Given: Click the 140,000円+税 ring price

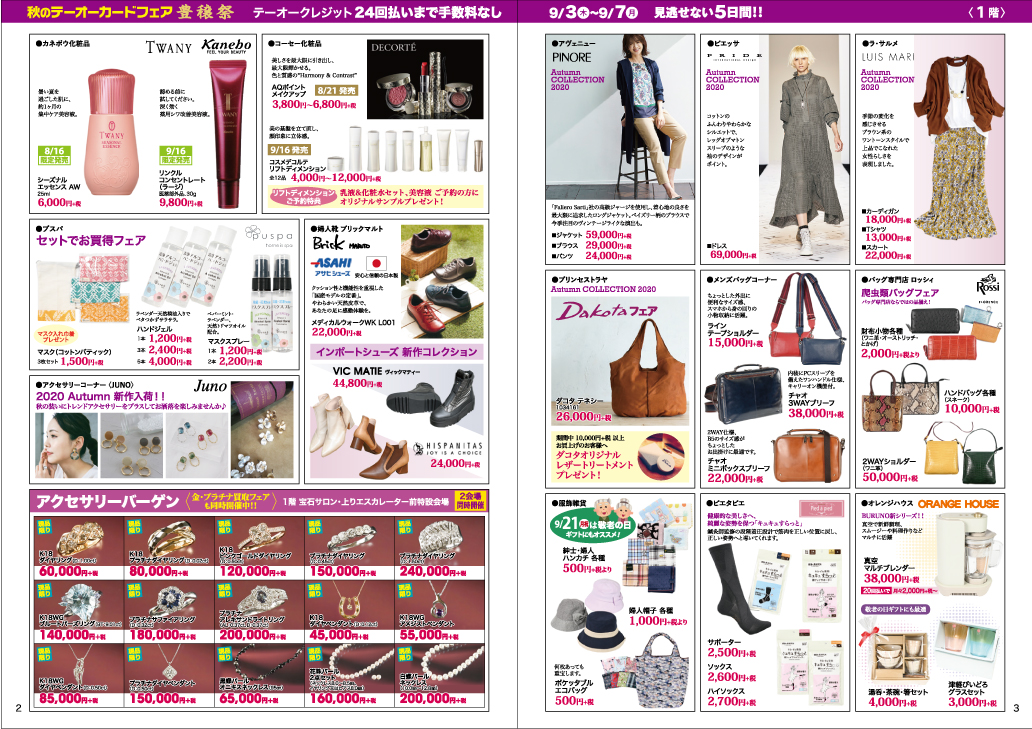Looking at the screenshot, I should click(x=72, y=635).
